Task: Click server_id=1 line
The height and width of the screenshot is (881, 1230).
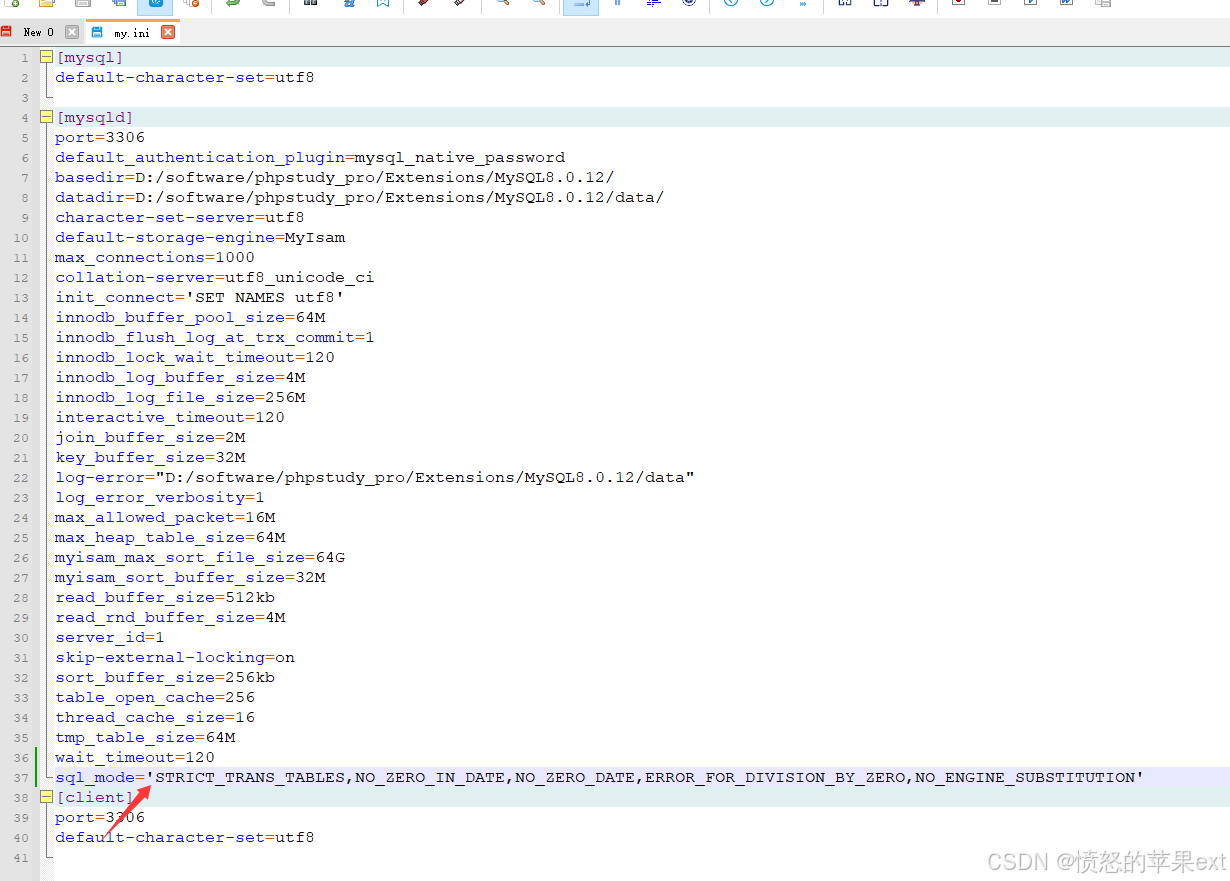Action: [x=110, y=637]
